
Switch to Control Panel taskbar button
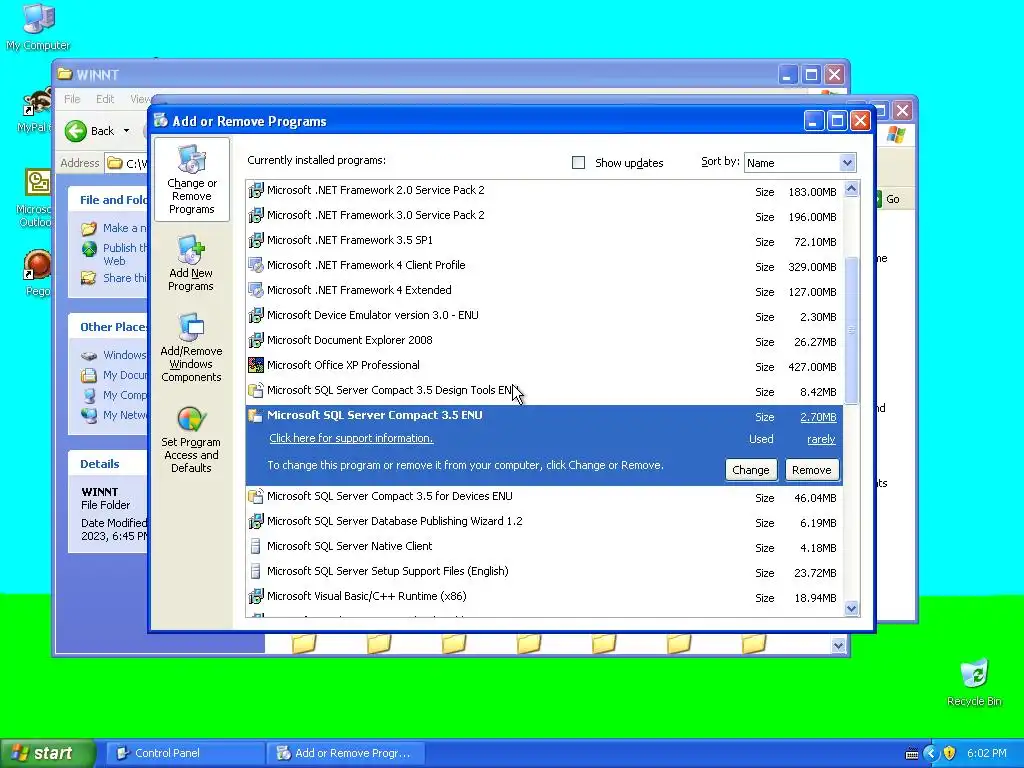[x=185, y=753]
